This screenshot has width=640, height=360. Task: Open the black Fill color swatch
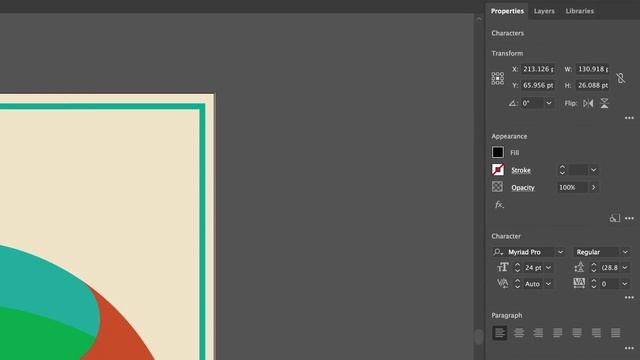498,152
